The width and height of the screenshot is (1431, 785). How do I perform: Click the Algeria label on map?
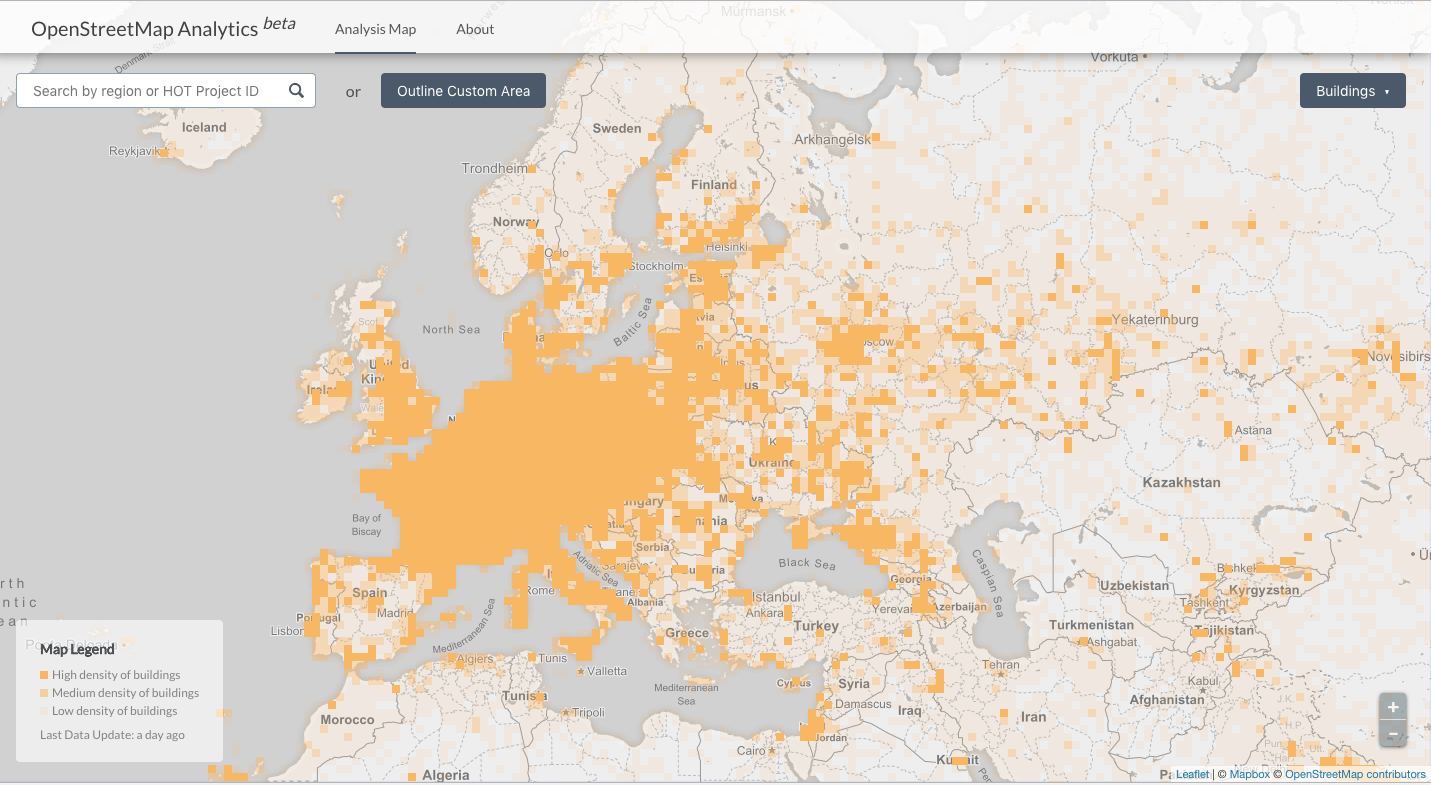pyautogui.click(x=445, y=775)
